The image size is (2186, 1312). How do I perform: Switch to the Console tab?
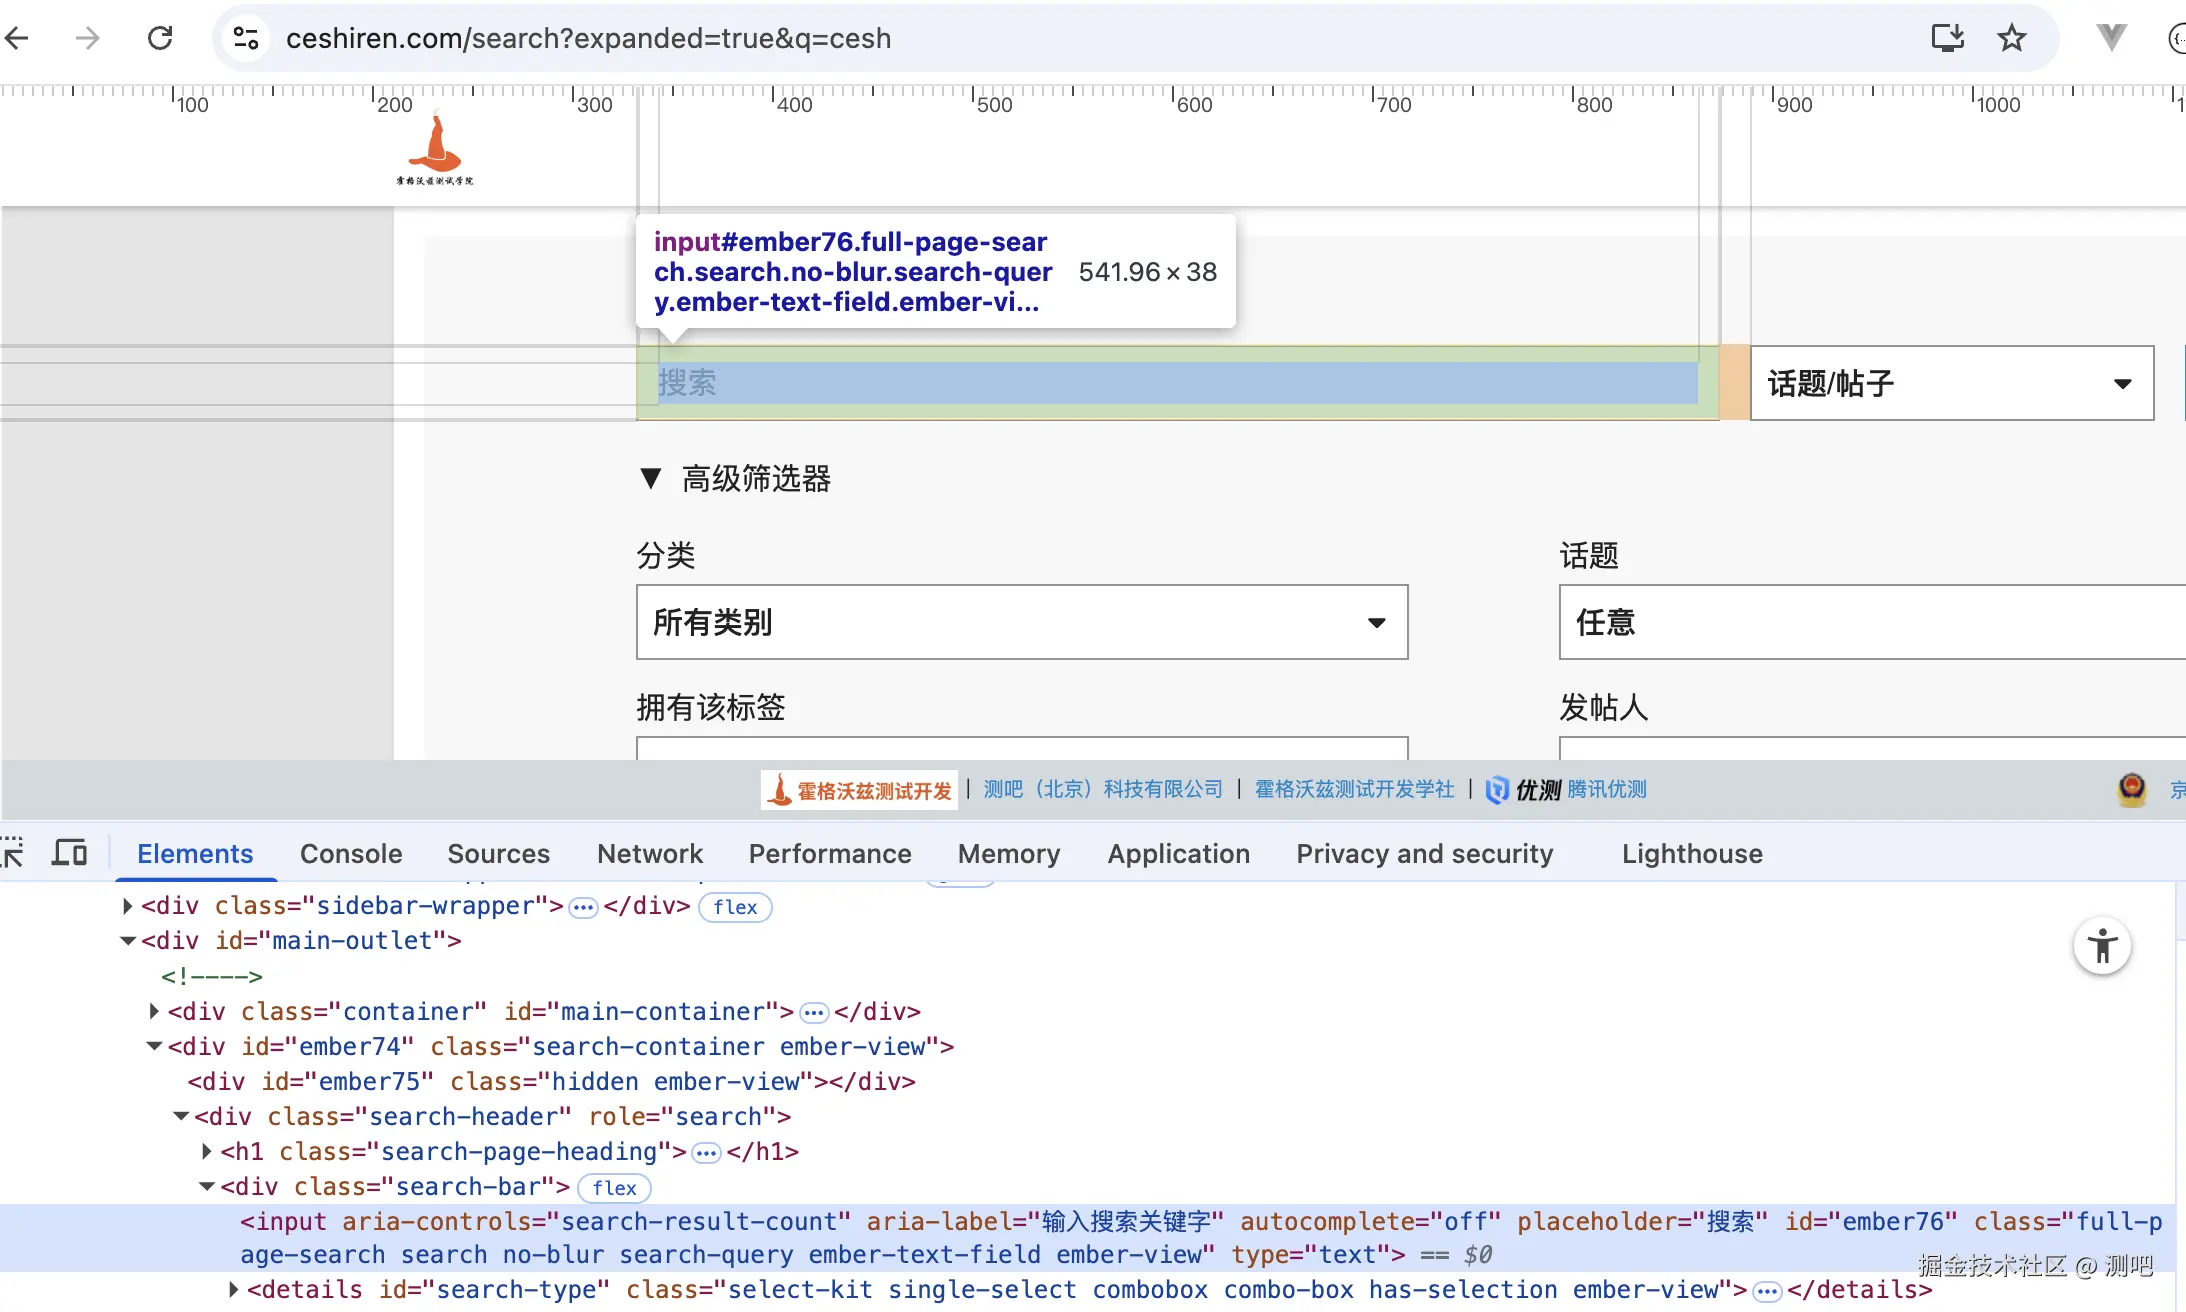351,854
